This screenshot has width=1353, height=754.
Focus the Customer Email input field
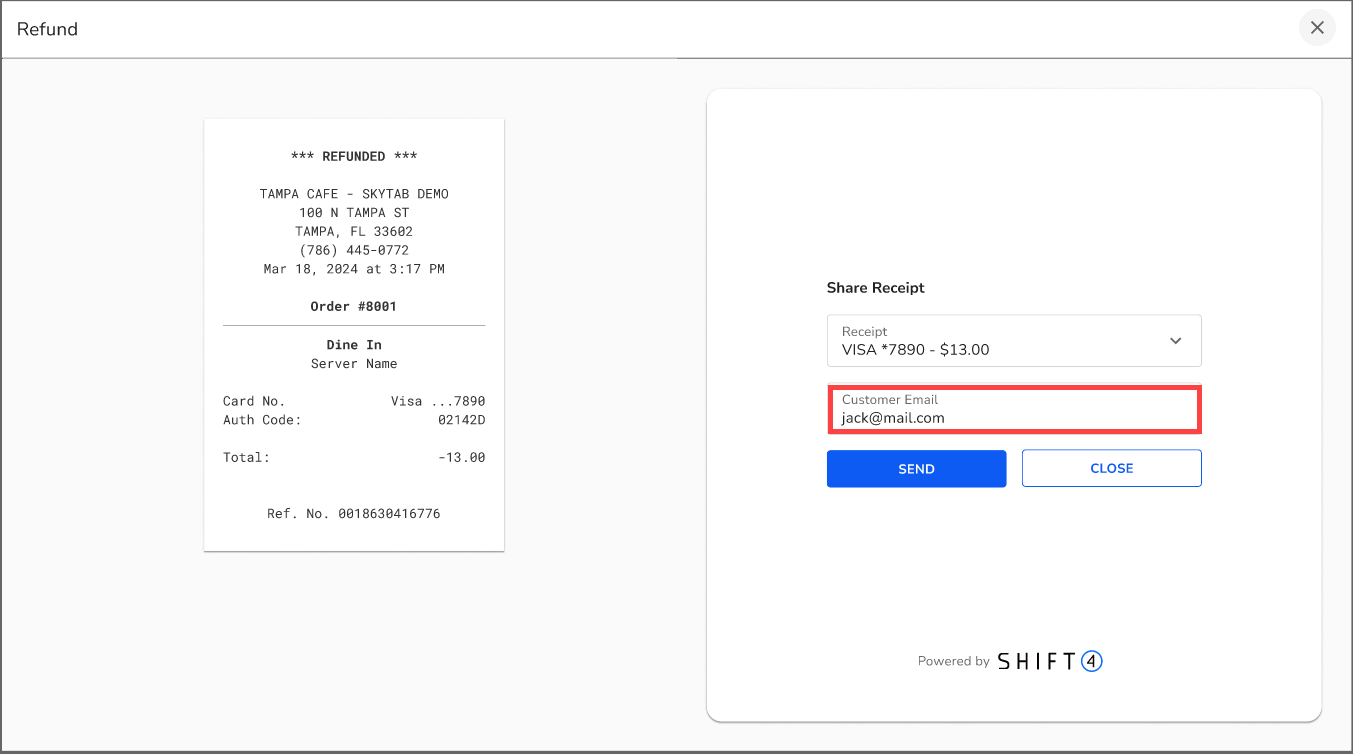1014,409
